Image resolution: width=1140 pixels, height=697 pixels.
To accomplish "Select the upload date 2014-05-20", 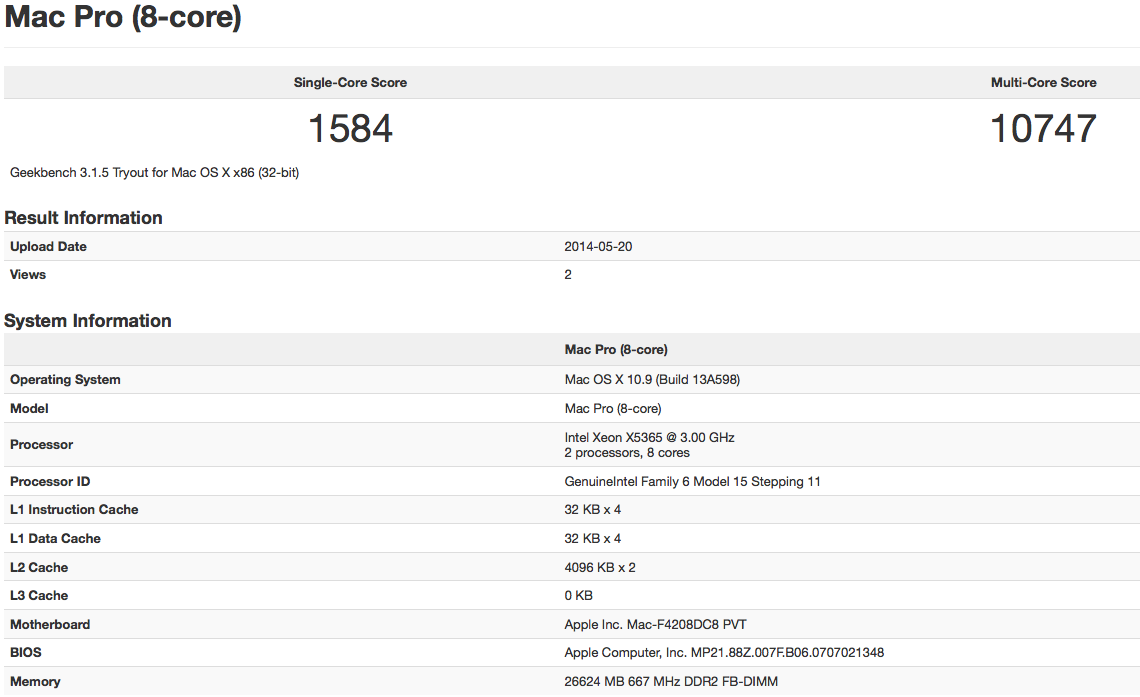I will pos(598,246).
